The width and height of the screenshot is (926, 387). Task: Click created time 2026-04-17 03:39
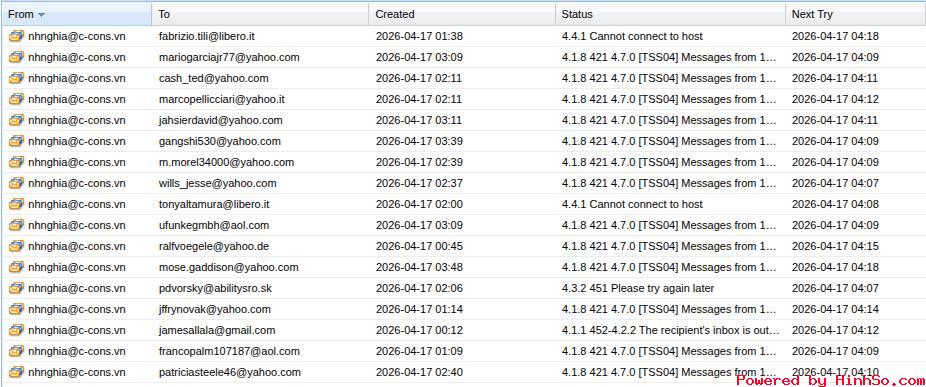419,141
